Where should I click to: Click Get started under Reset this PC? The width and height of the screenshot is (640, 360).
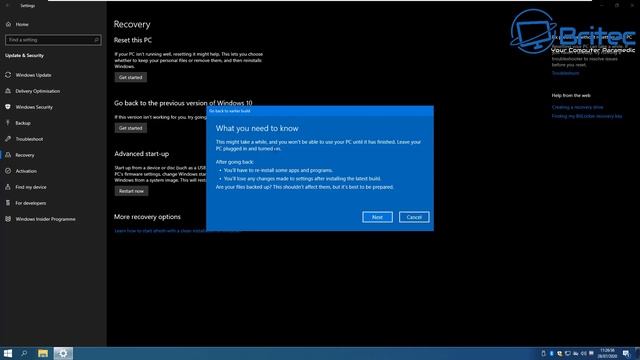click(131, 77)
